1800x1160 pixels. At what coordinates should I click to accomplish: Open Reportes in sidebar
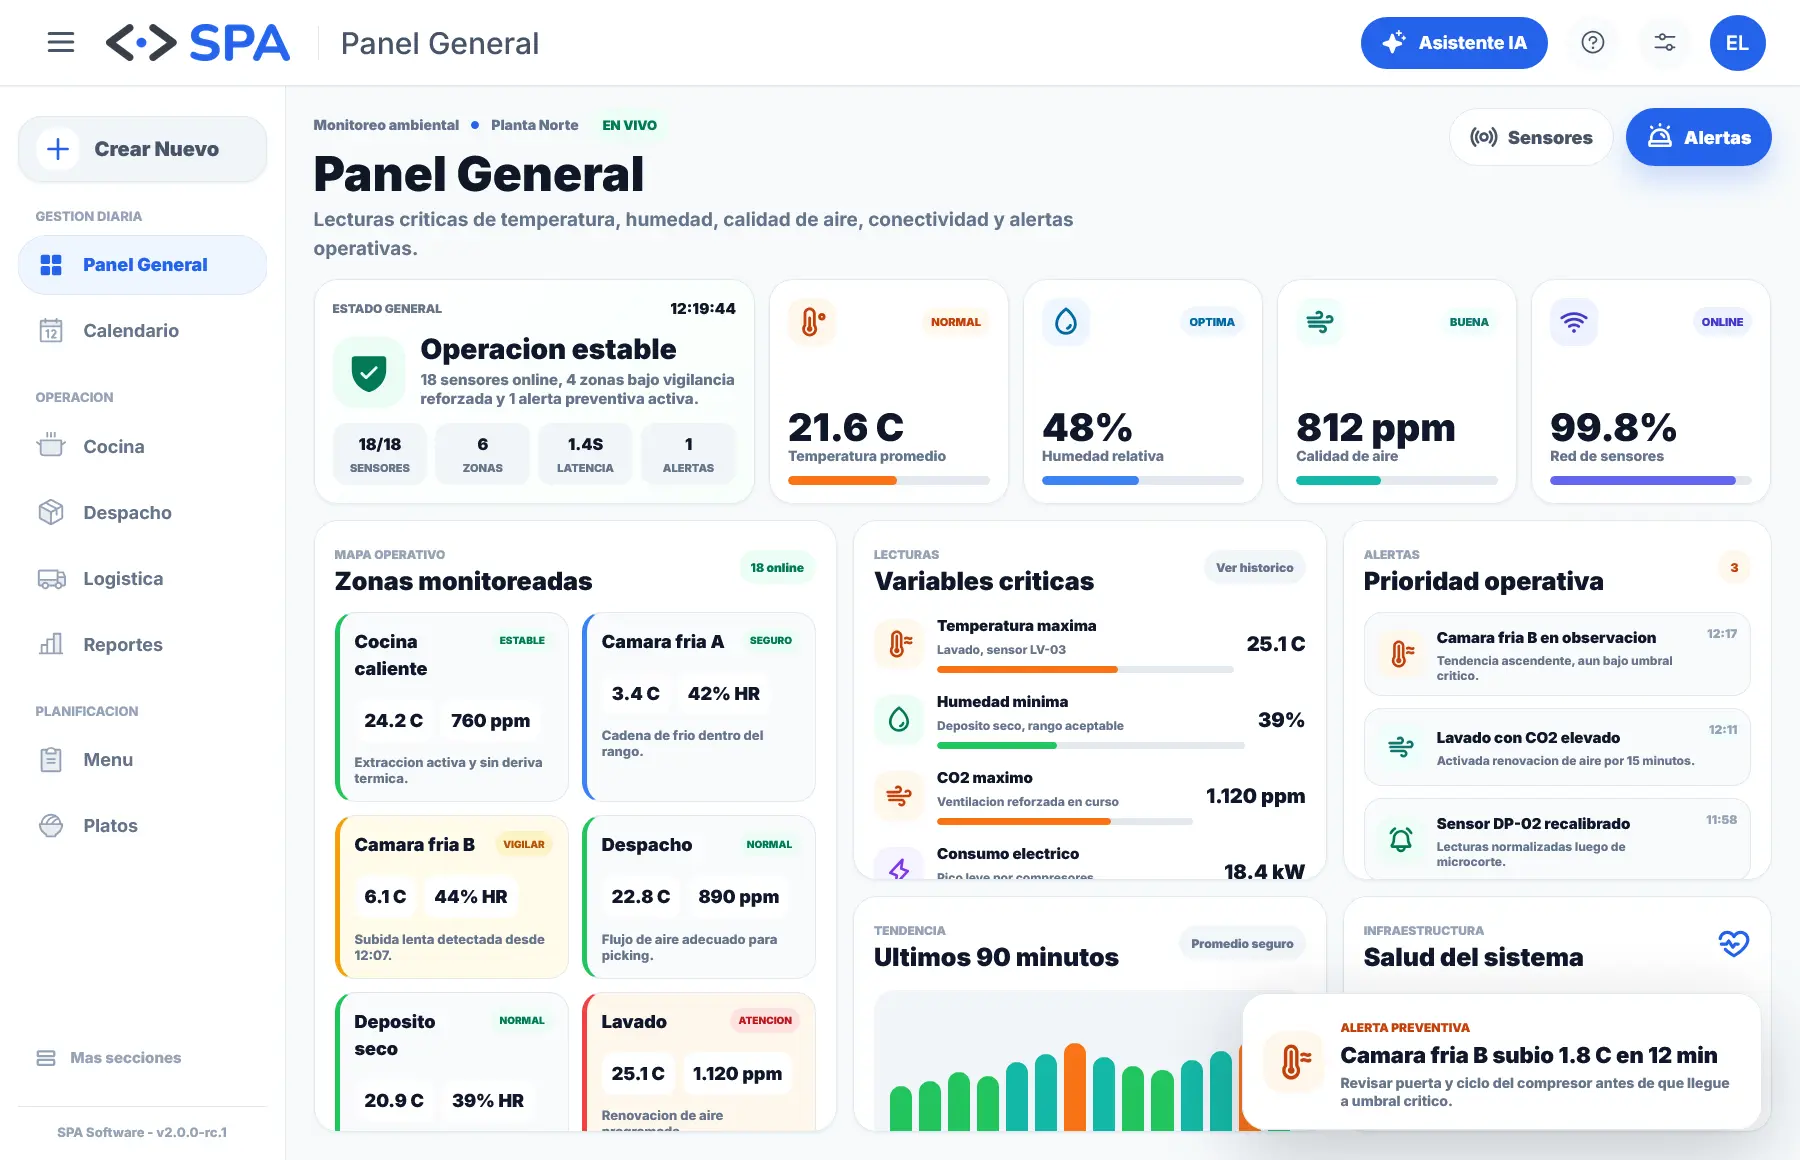click(x=143, y=645)
